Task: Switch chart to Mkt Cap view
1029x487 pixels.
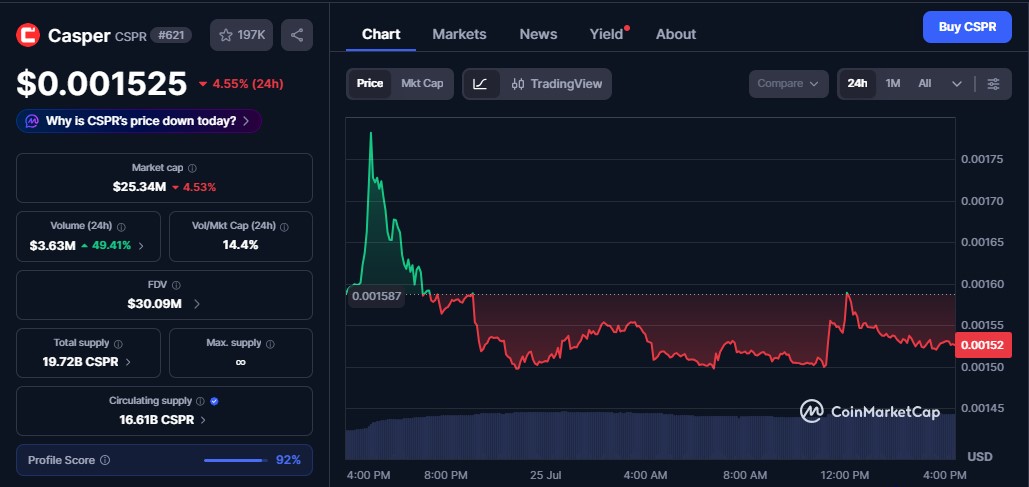Action: [x=422, y=84]
